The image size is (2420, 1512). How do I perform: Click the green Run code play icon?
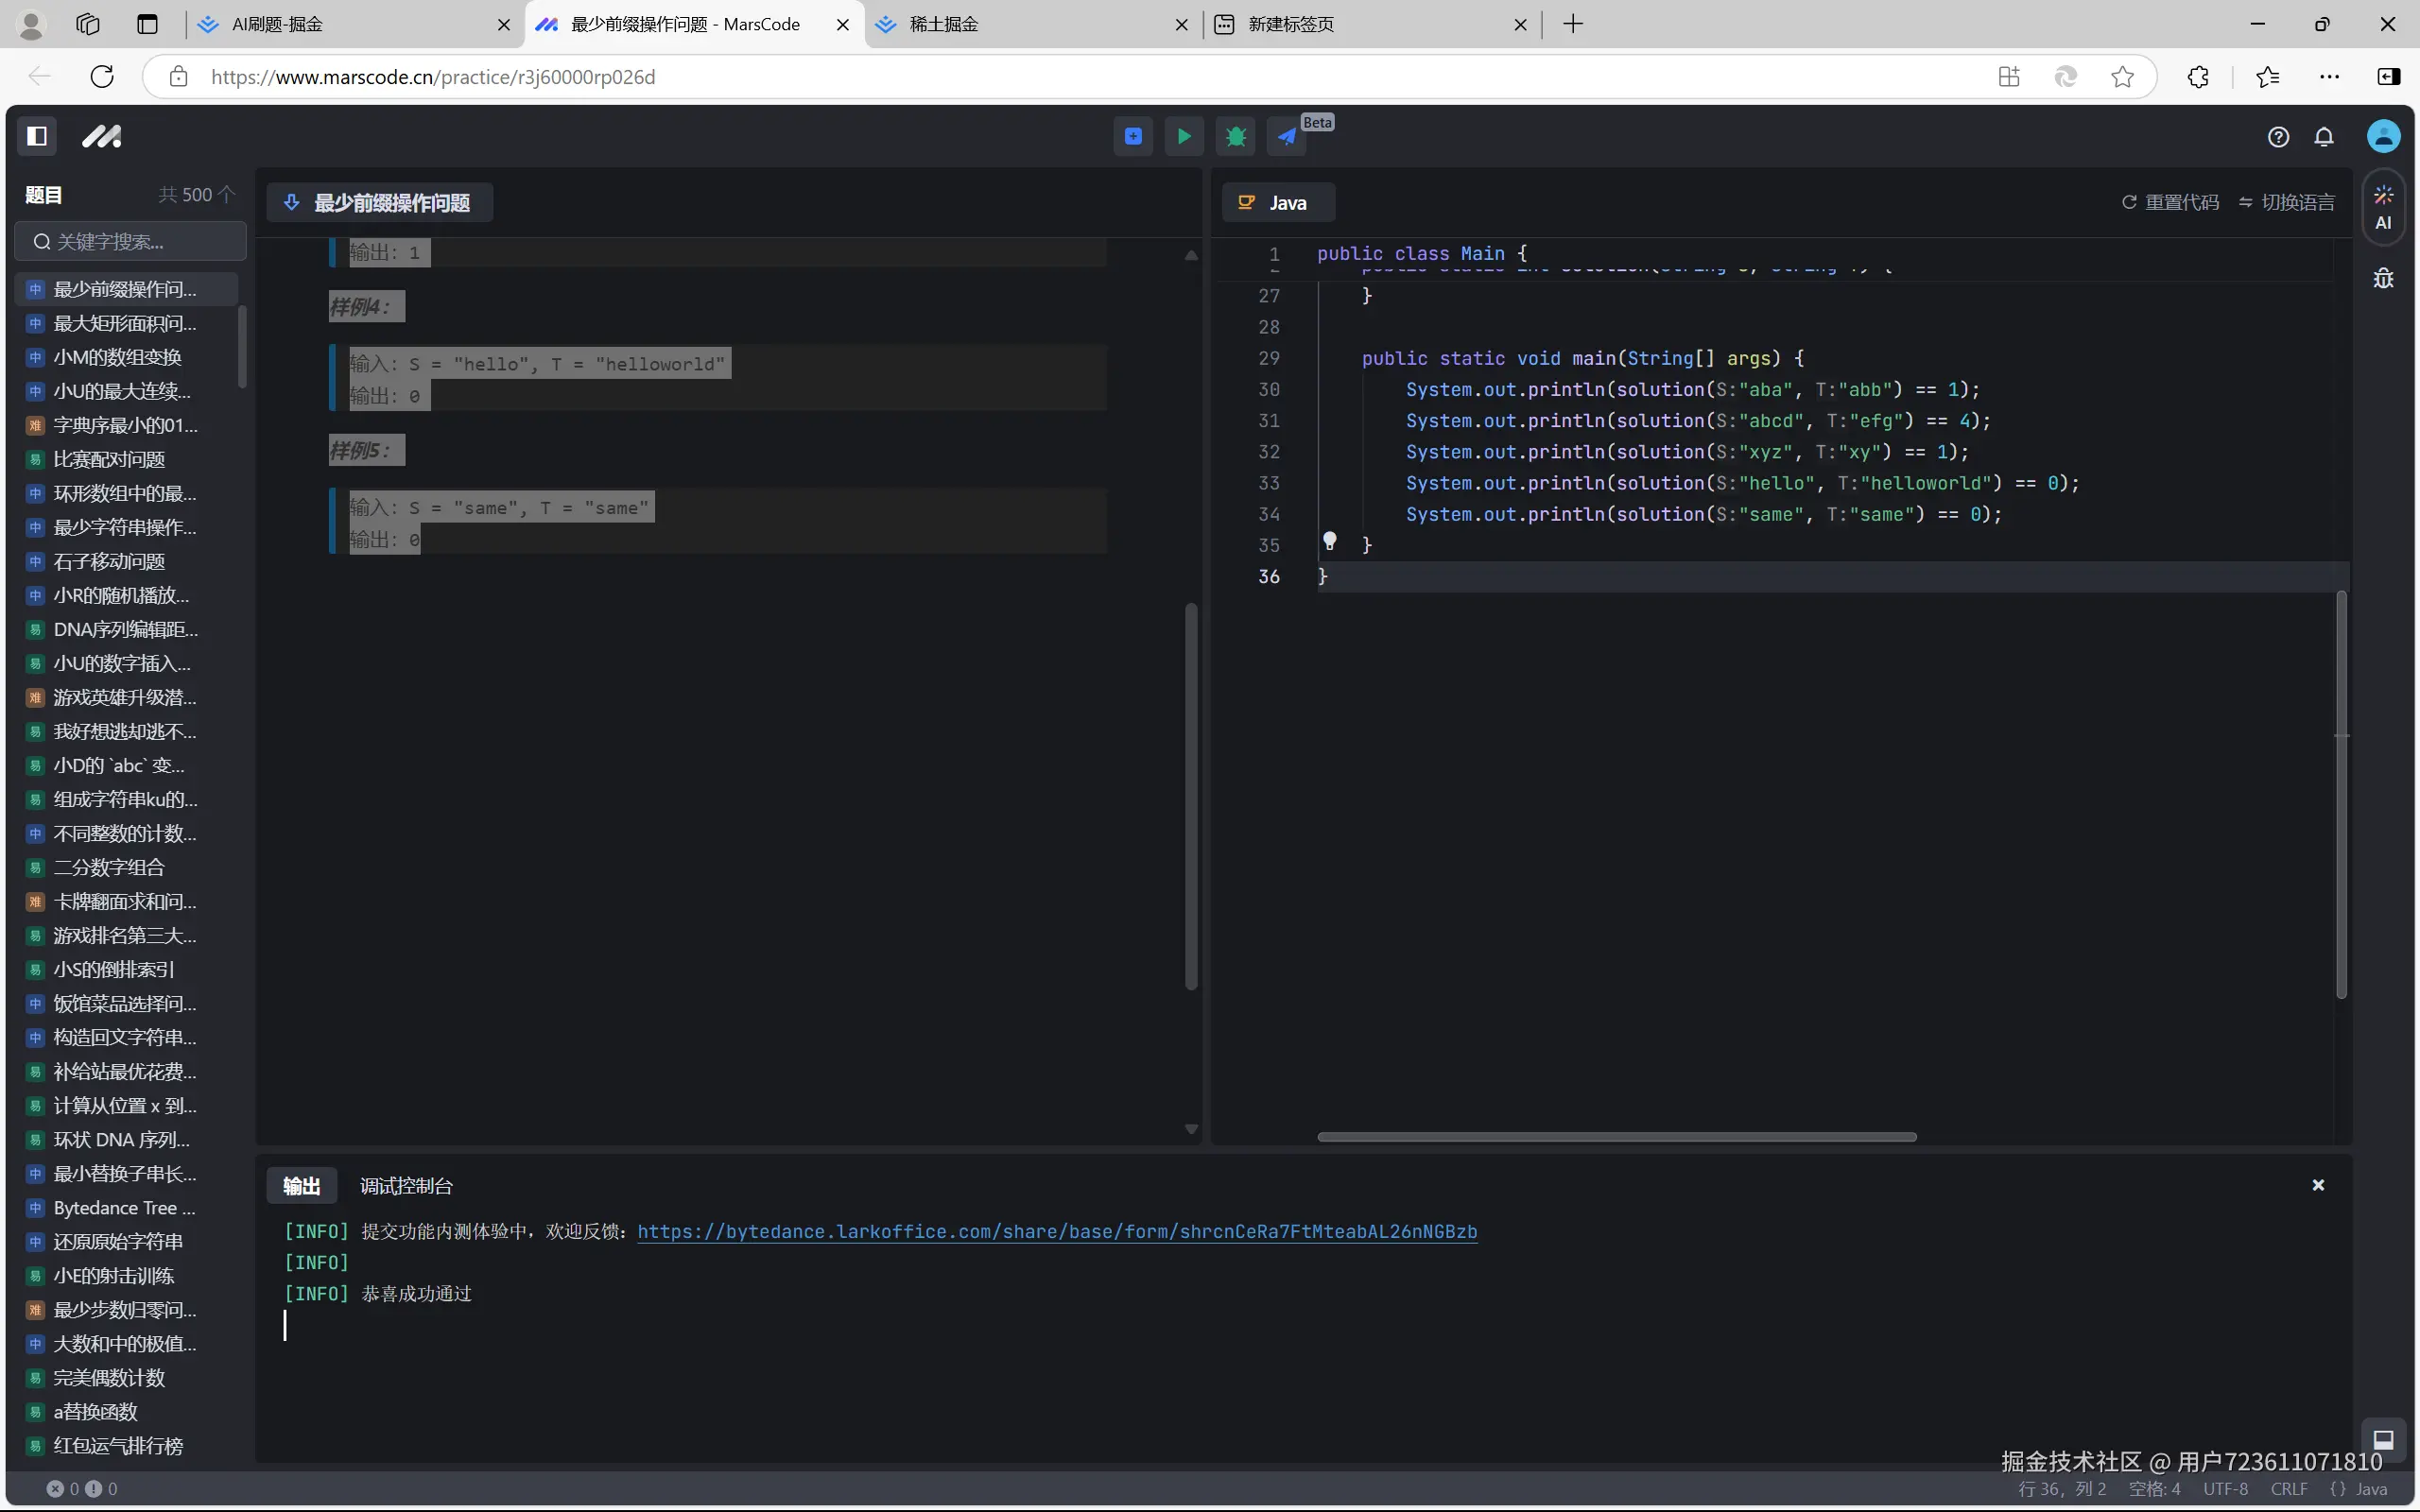(1184, 136)
